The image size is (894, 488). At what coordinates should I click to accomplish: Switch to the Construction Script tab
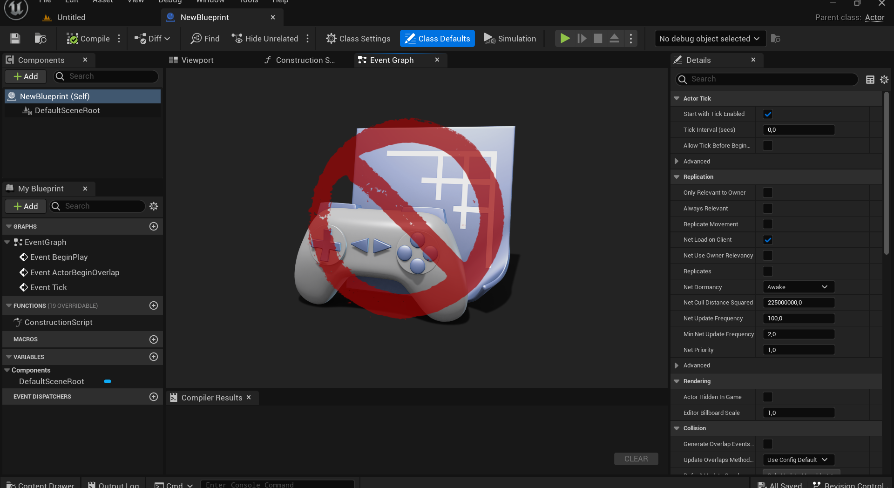coord(300,60)
